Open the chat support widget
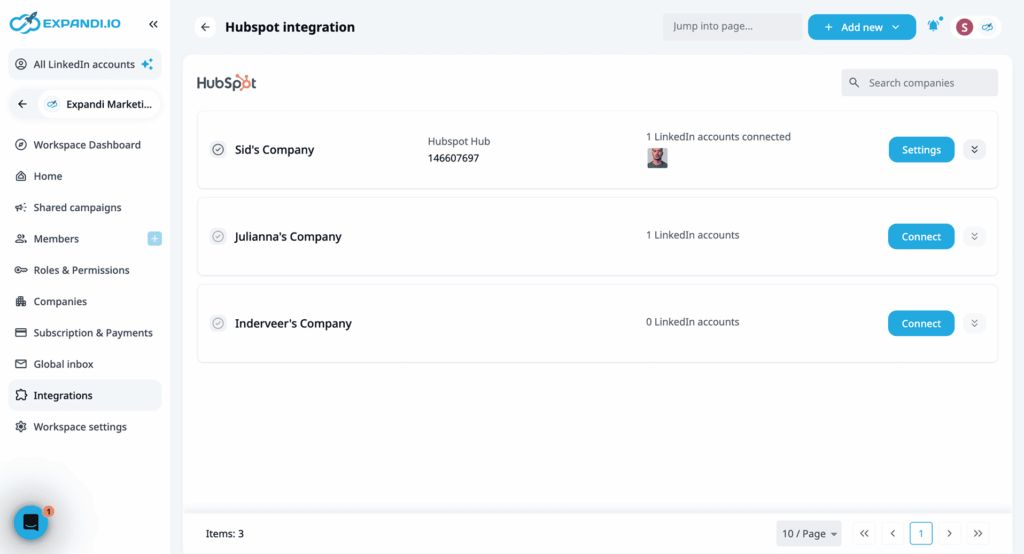Image resolution: width=1024 pixels, height=554 pixels. tap(31, 522)
